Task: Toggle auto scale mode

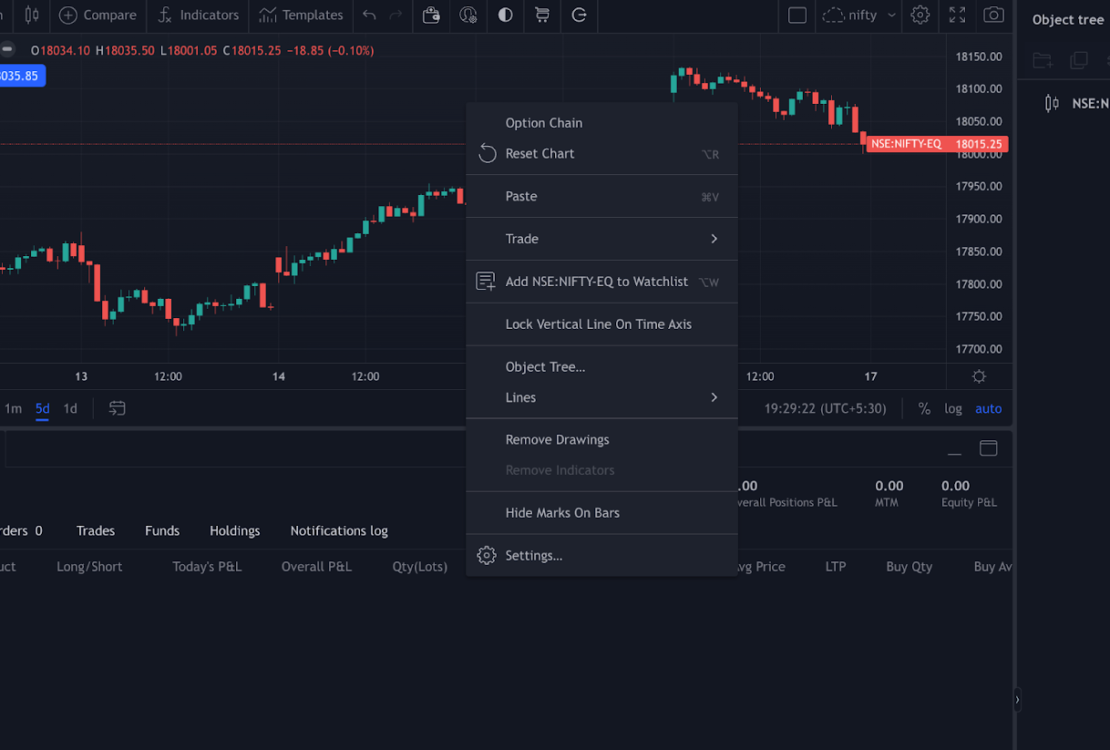Action: tap(988, 409)
